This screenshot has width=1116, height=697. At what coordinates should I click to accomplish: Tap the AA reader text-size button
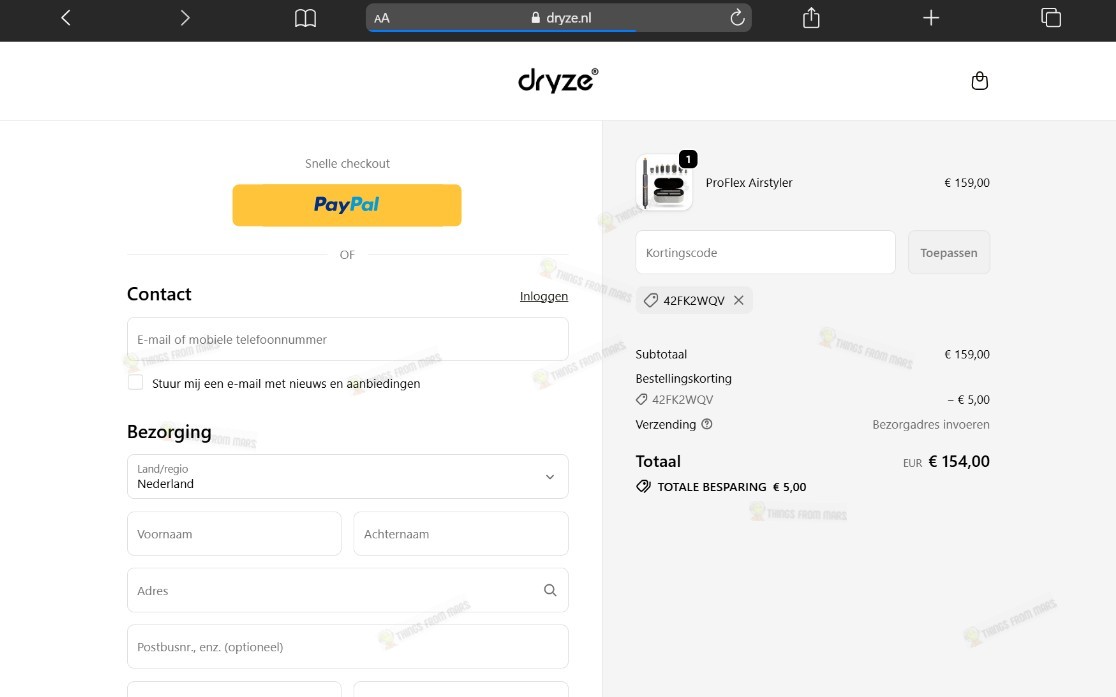(x=382, y=19)
